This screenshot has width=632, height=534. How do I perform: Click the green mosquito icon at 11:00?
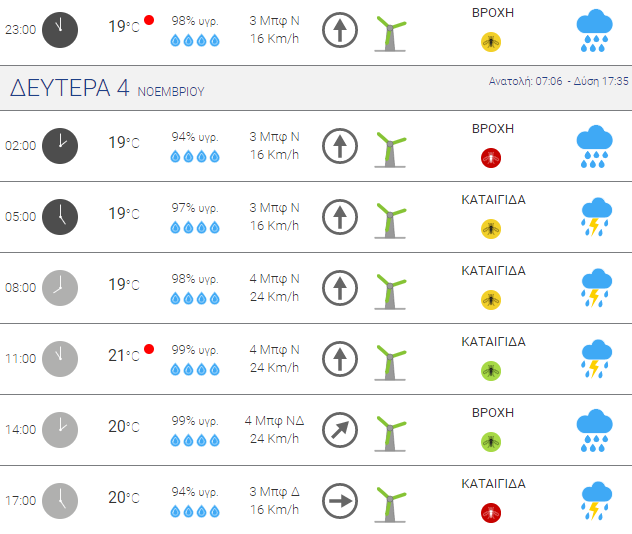pos(491,371)
